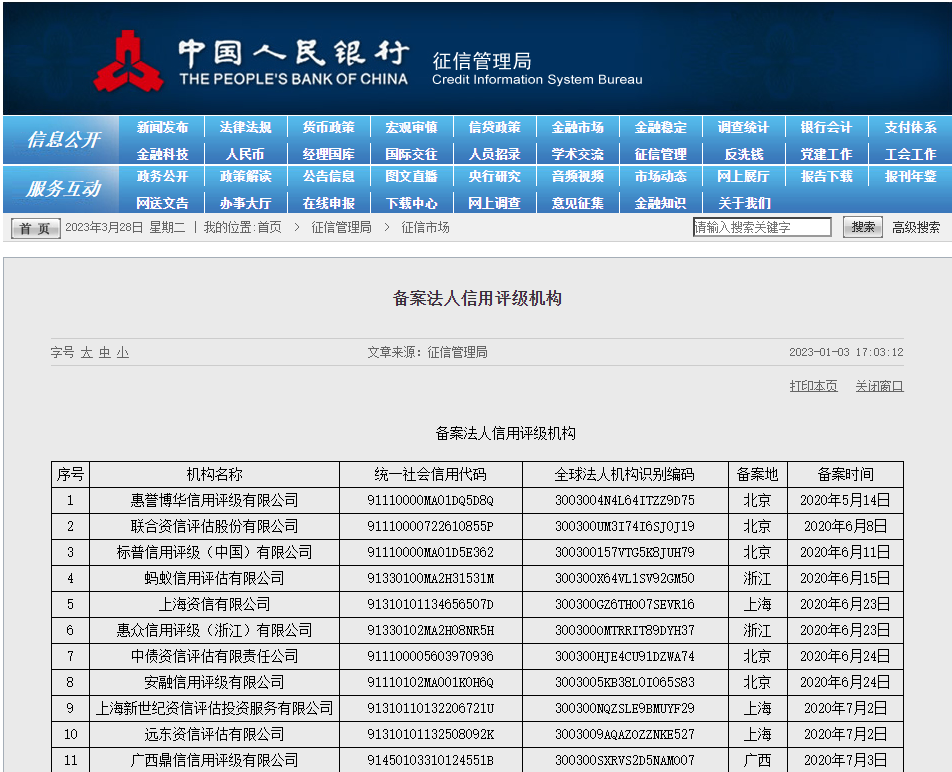Open 支付体系 navigation item
This screenshot has width=952, height=772.
(x=910, y=127)
